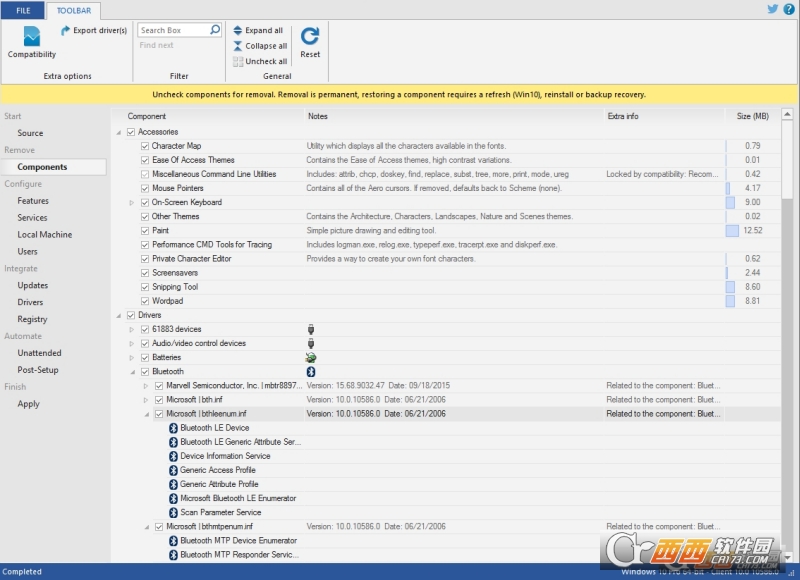Uncheck the Ease Of Access Themes checkbox
Screen dimensions: 800x580
pos(145,160)
